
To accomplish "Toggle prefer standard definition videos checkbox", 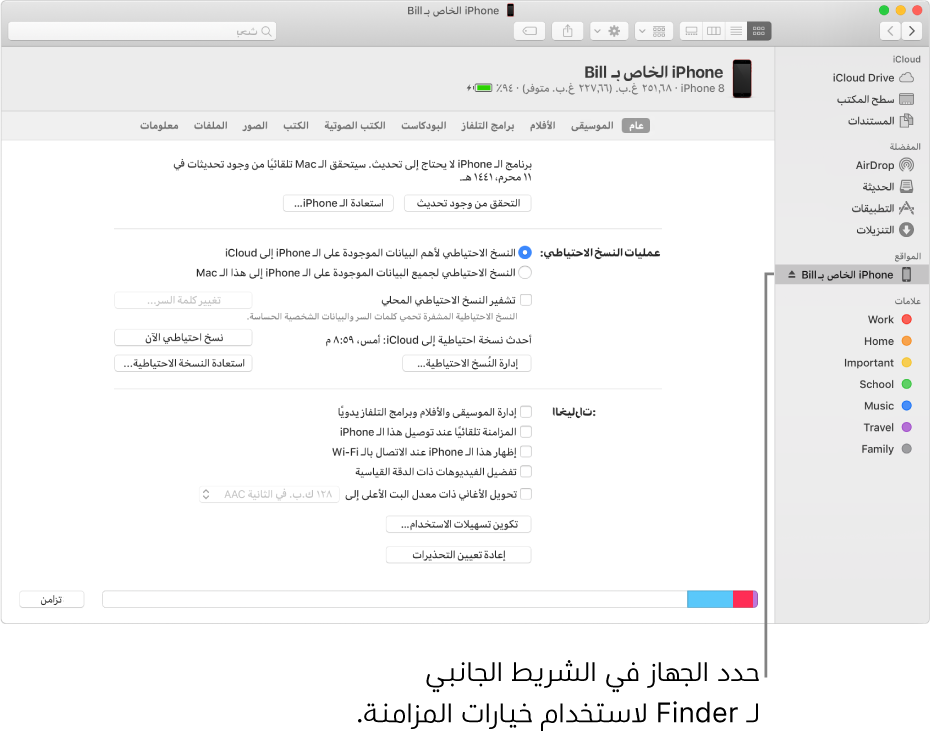I will point(525,472).
